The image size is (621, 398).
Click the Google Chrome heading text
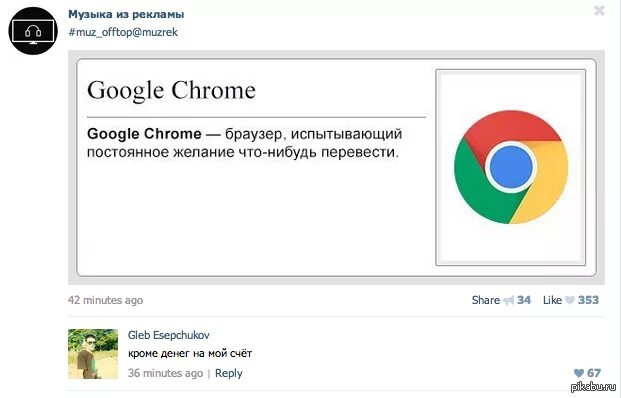(x=171, y=90)
